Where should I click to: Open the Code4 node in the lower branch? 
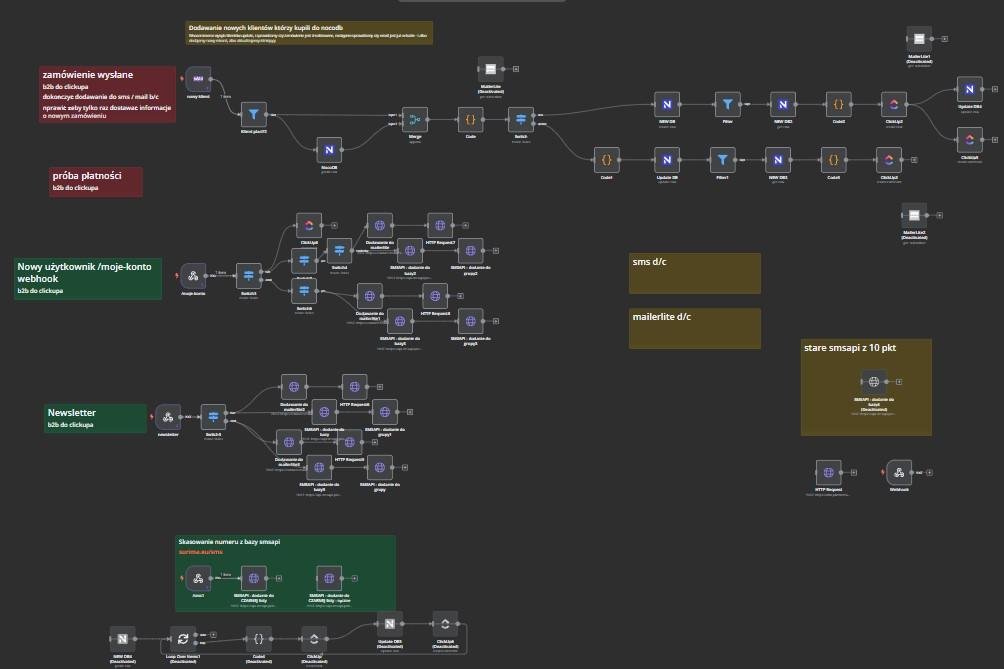click(x=606, y=160)
